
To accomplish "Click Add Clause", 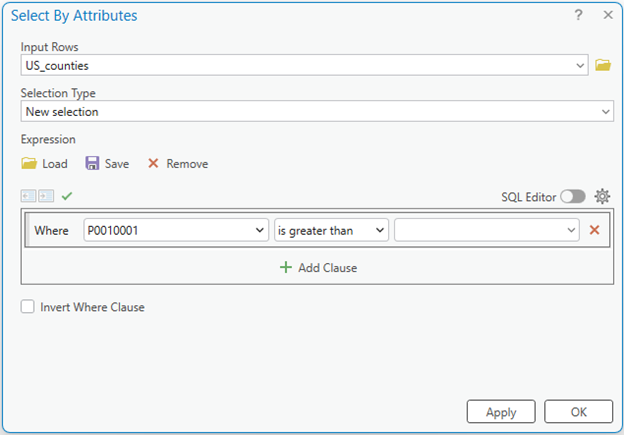I will (x=319, y=267).
